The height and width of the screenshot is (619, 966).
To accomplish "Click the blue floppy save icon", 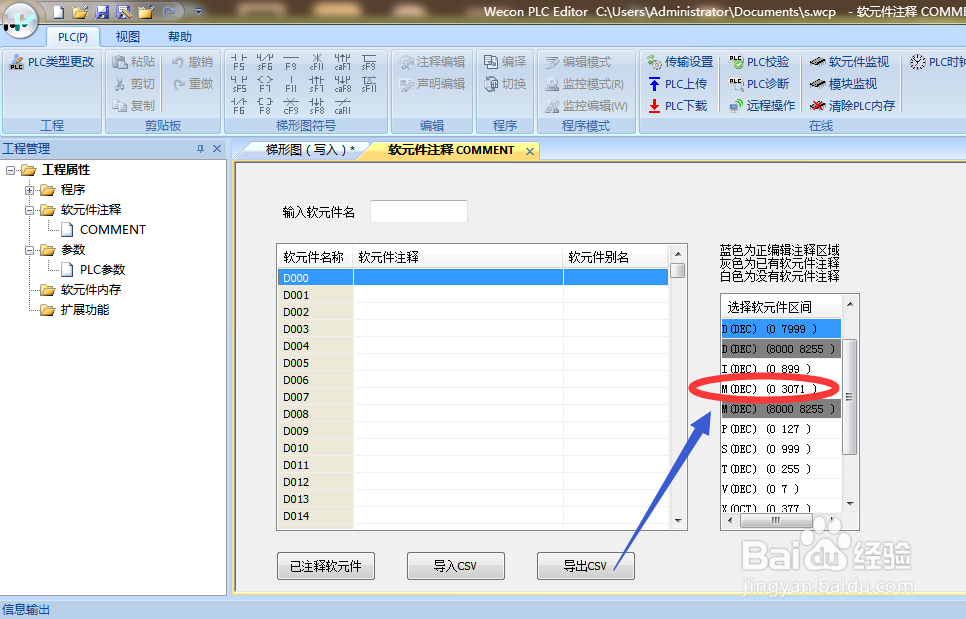I will pyautogui.click(x=102, y=12).
